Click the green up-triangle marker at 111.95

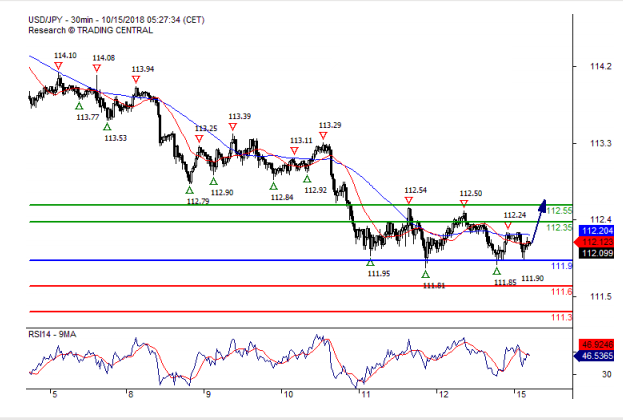(x=371, y=262)
